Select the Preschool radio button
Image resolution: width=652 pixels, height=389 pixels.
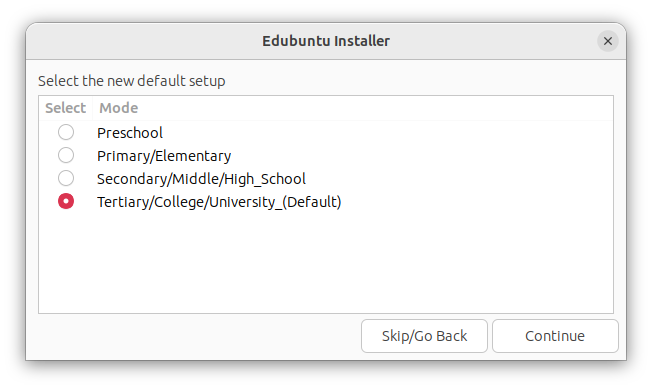click(x=66, y=132)
